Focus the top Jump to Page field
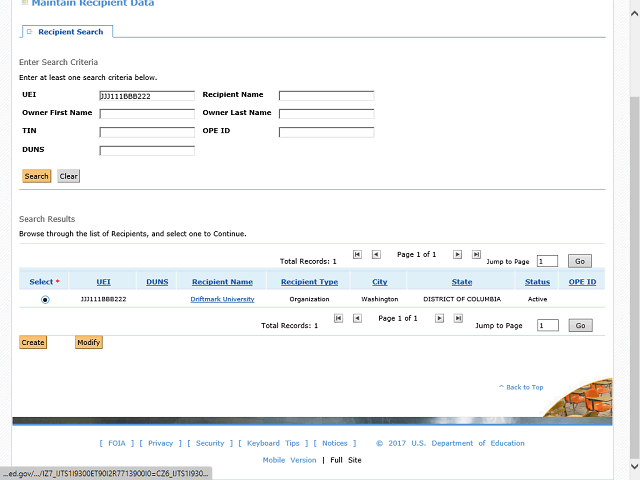The height and width of the screenshot is (480, 640). point(547,261)
